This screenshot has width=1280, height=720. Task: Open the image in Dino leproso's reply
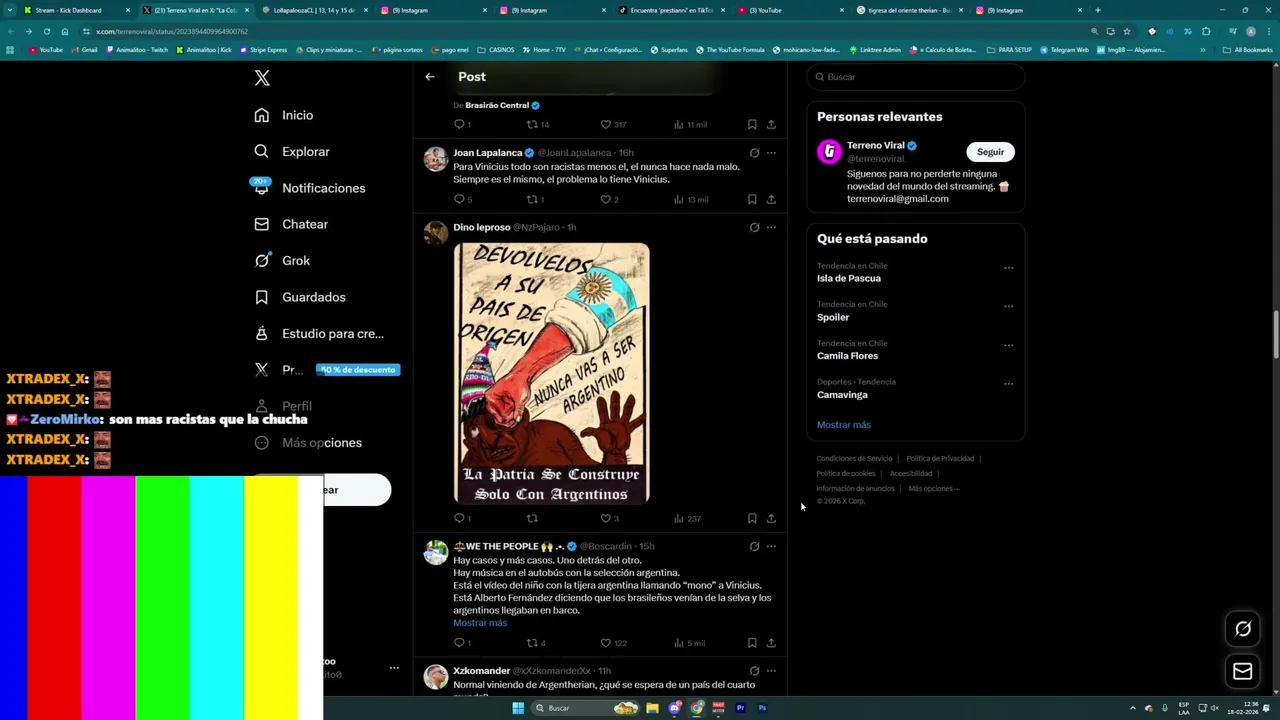point(551,373)
